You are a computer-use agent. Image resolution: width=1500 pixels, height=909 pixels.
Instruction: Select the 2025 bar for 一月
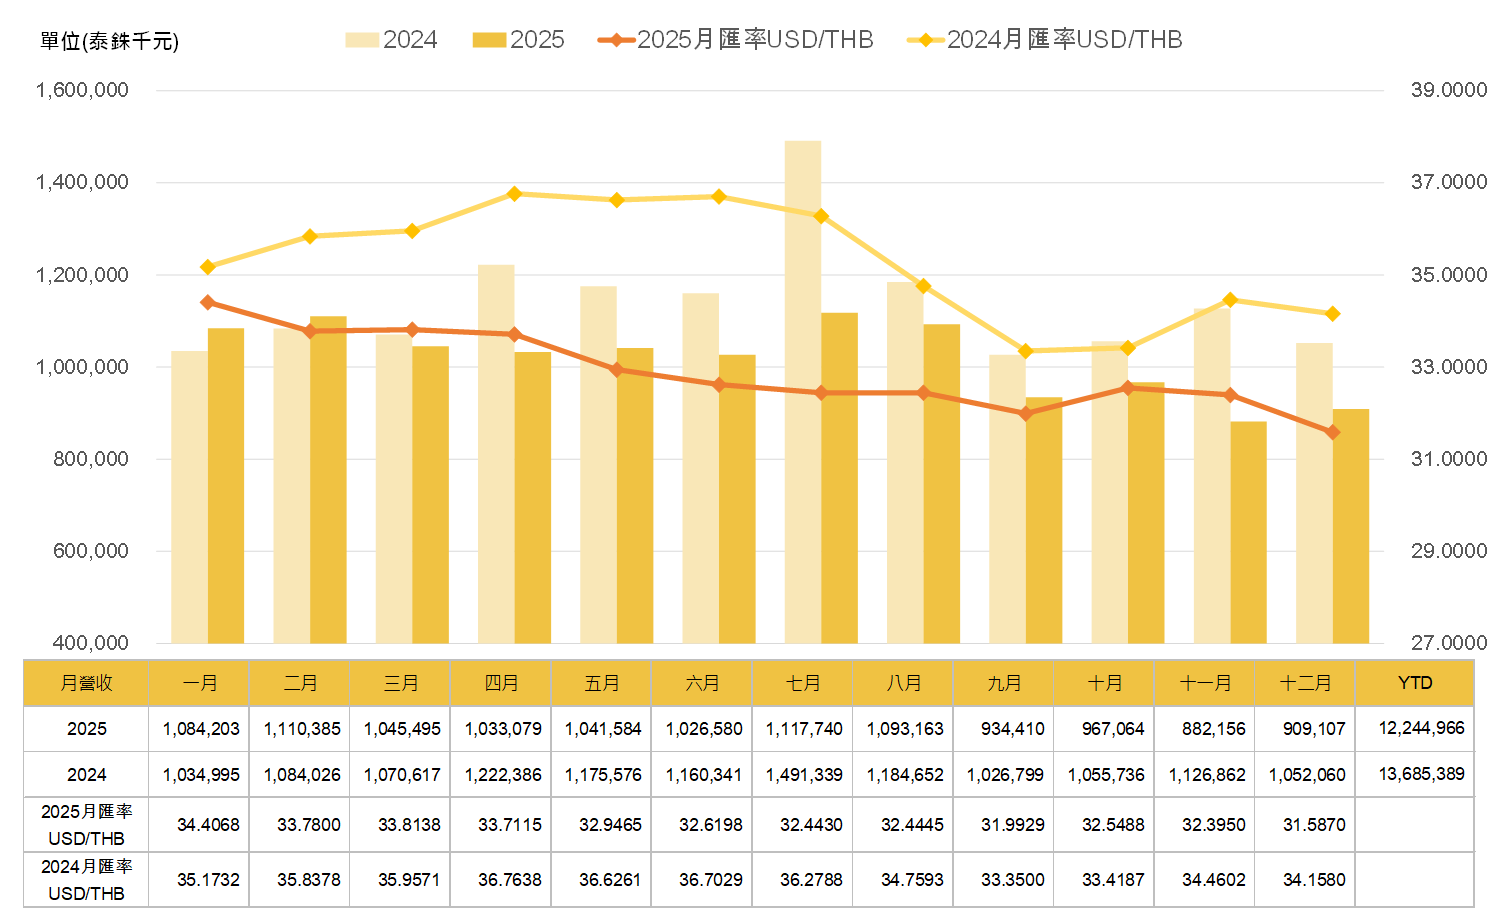pyautogui.click(x=226, y=485)
